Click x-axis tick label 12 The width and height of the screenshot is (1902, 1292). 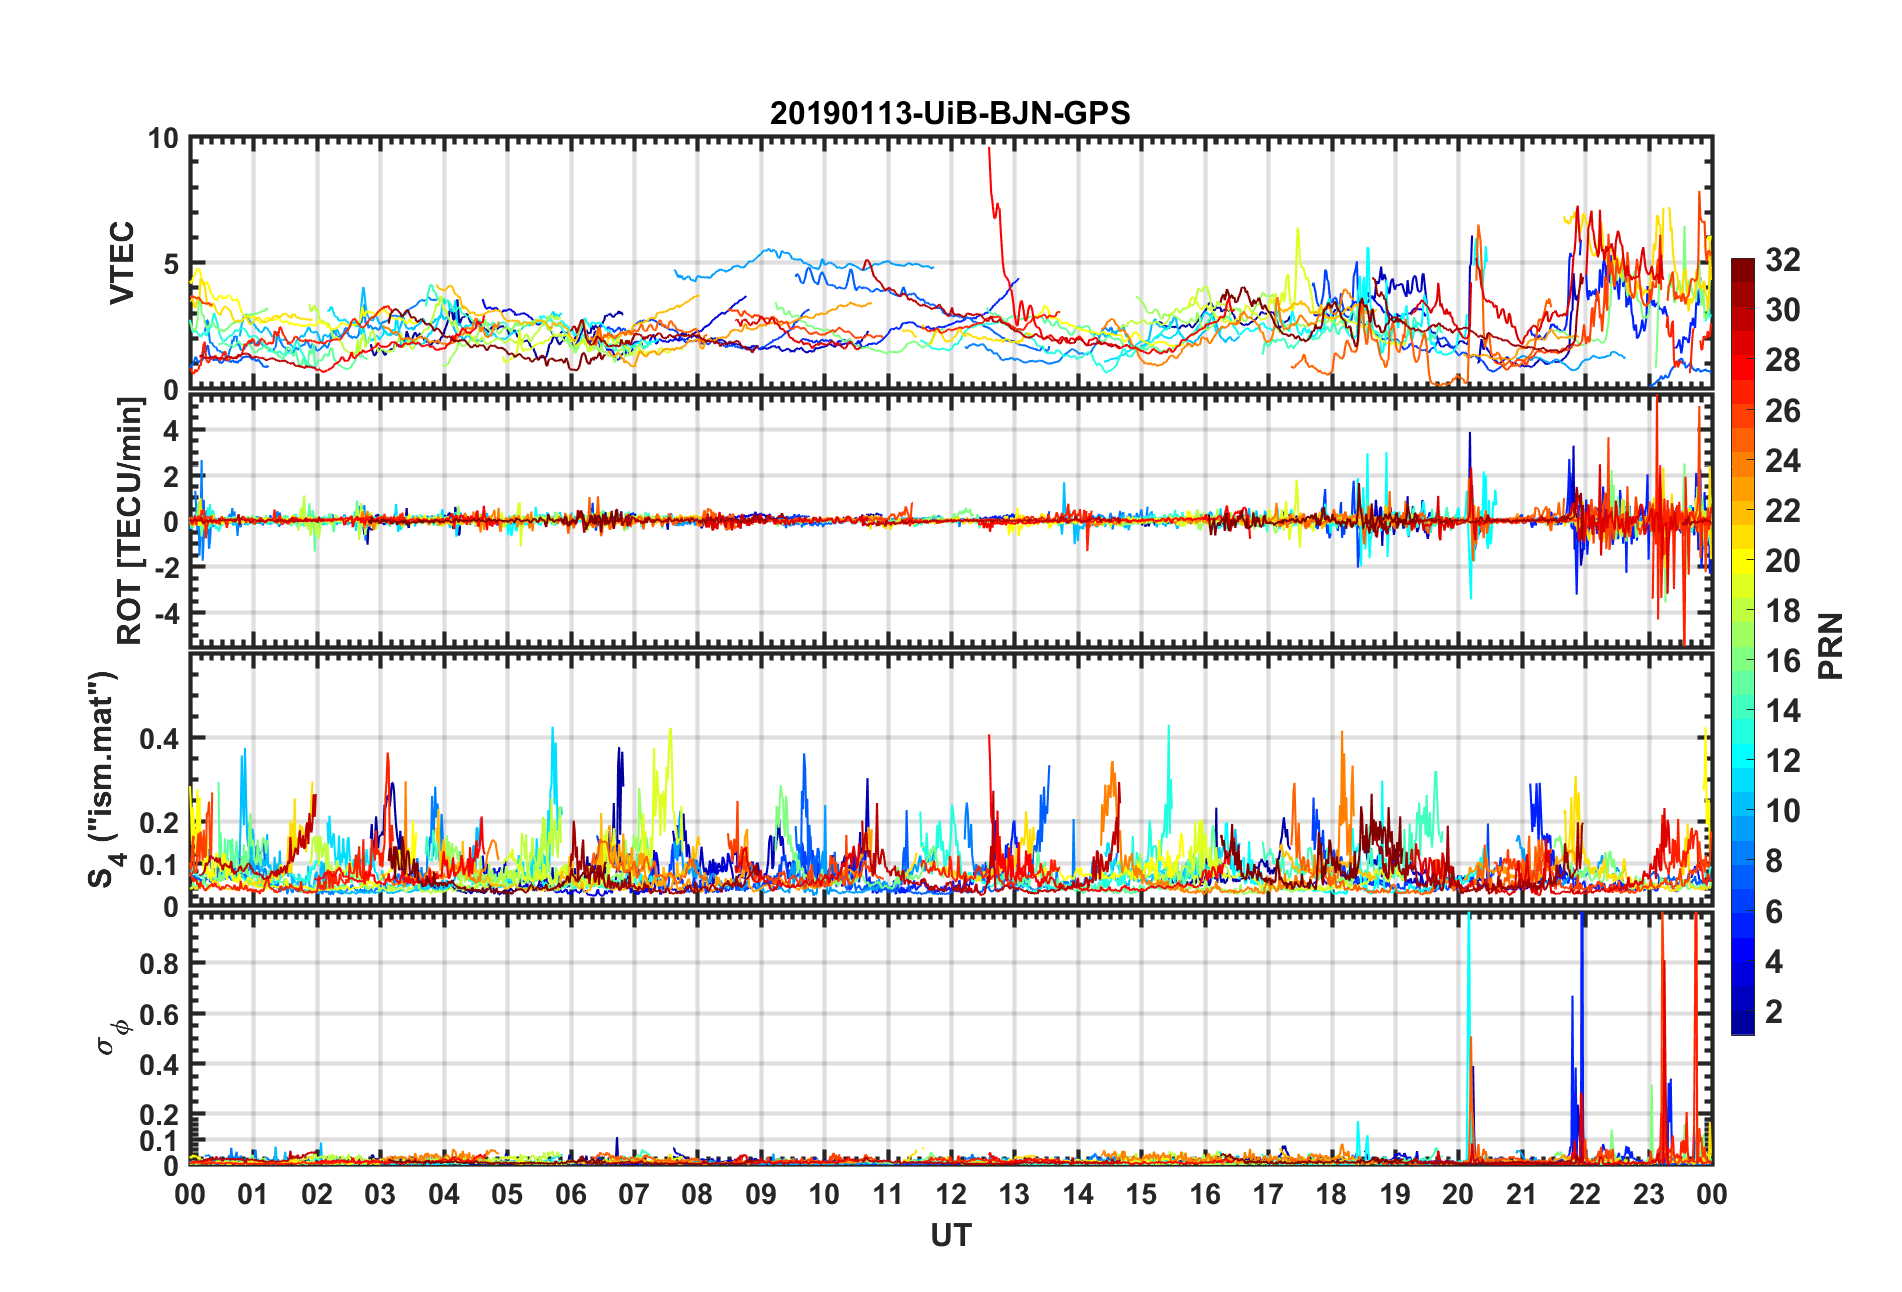(951, 1194)
